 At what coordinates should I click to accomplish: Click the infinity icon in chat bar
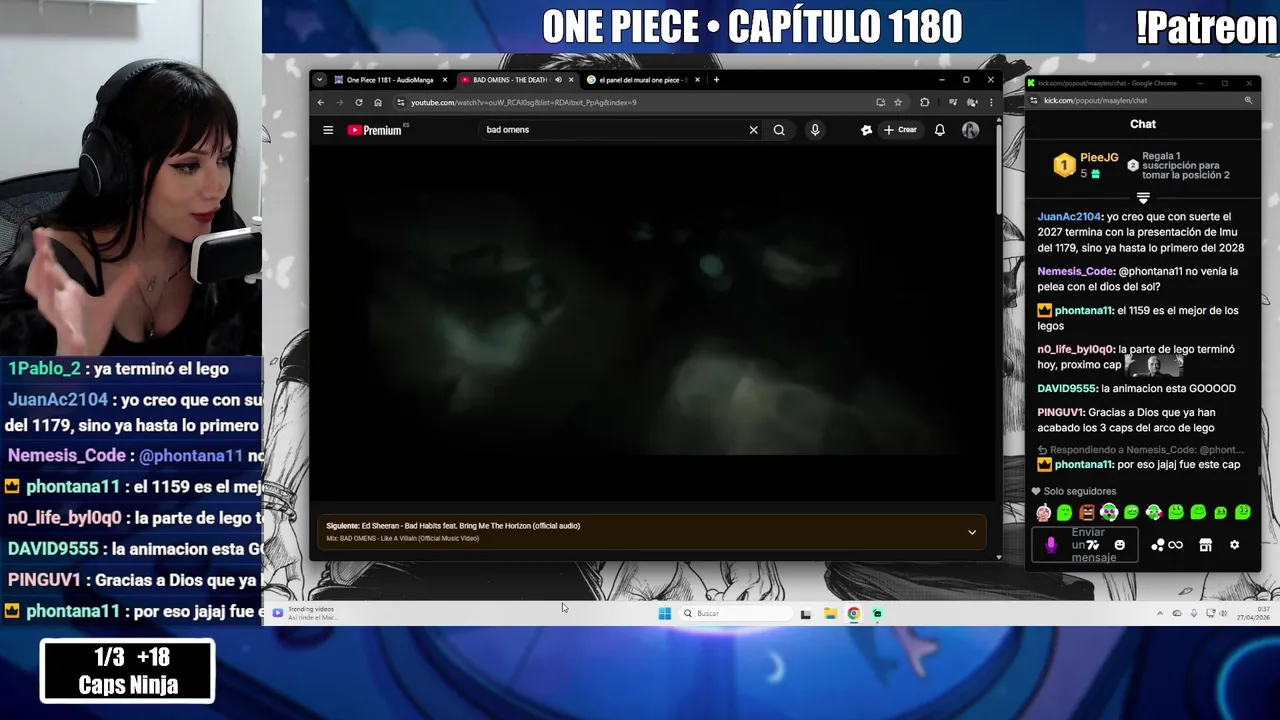point(1176,545)
